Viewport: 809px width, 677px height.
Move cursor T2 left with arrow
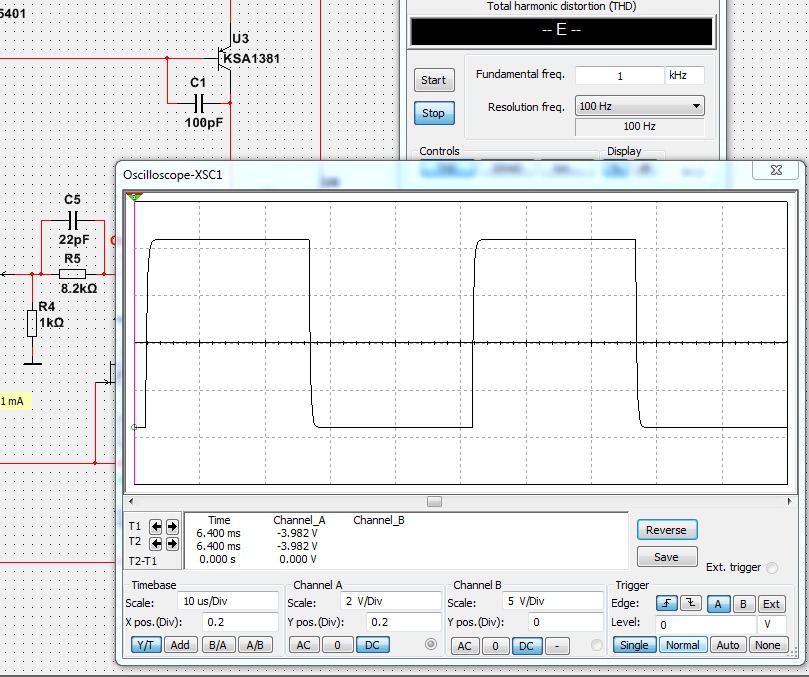pyautogui.click(x=156, y=543)
